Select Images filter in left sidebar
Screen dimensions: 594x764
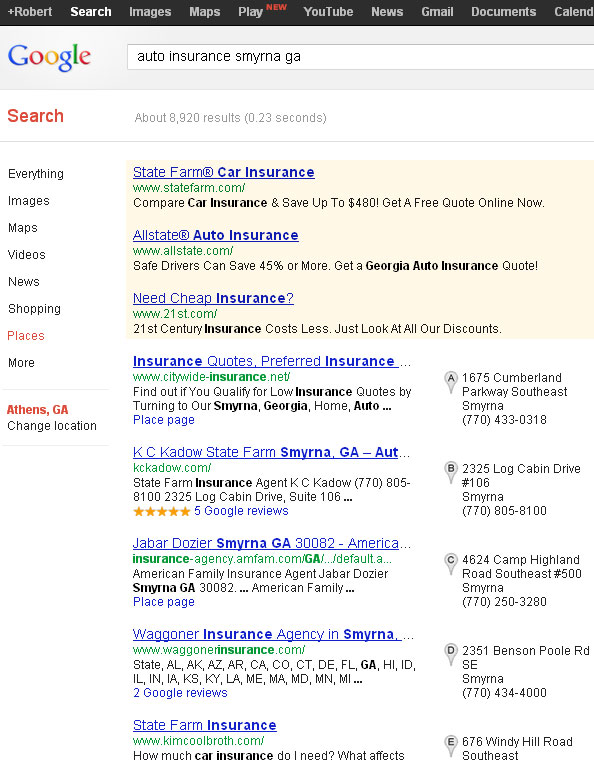[29, 201]
